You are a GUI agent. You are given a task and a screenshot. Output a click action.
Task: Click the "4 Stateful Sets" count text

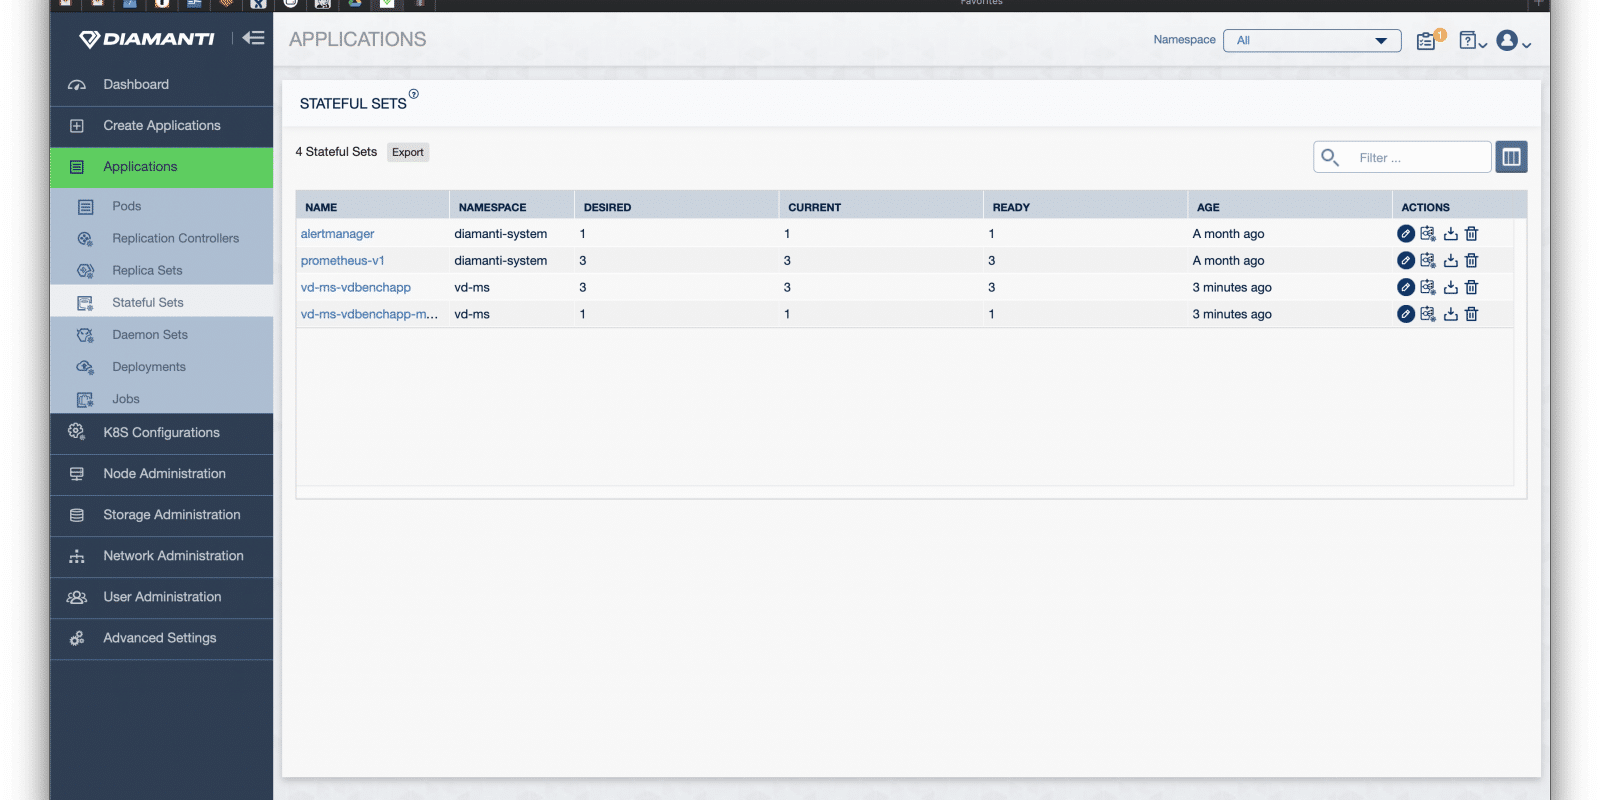click(x=336, y=152)
